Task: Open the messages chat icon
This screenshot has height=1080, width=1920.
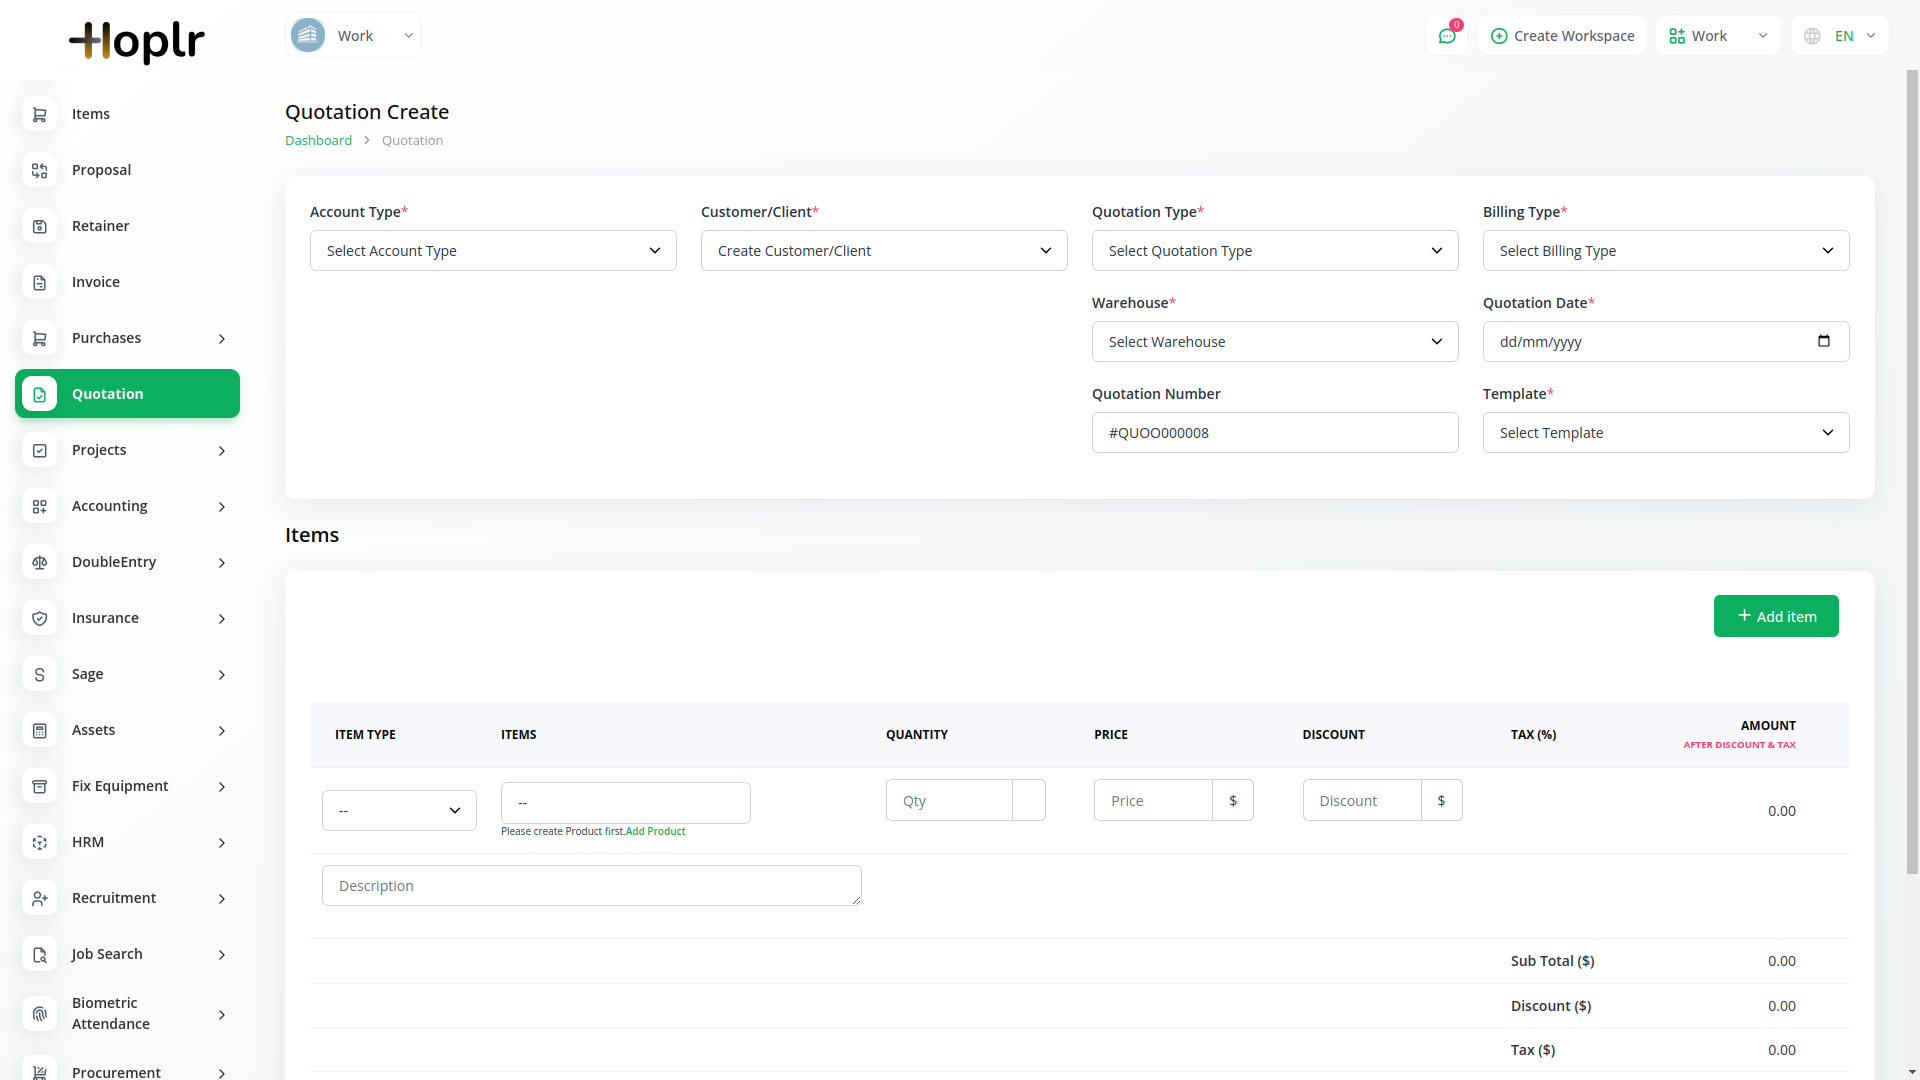Action: pyautogui.click(x=1446, y=36)
